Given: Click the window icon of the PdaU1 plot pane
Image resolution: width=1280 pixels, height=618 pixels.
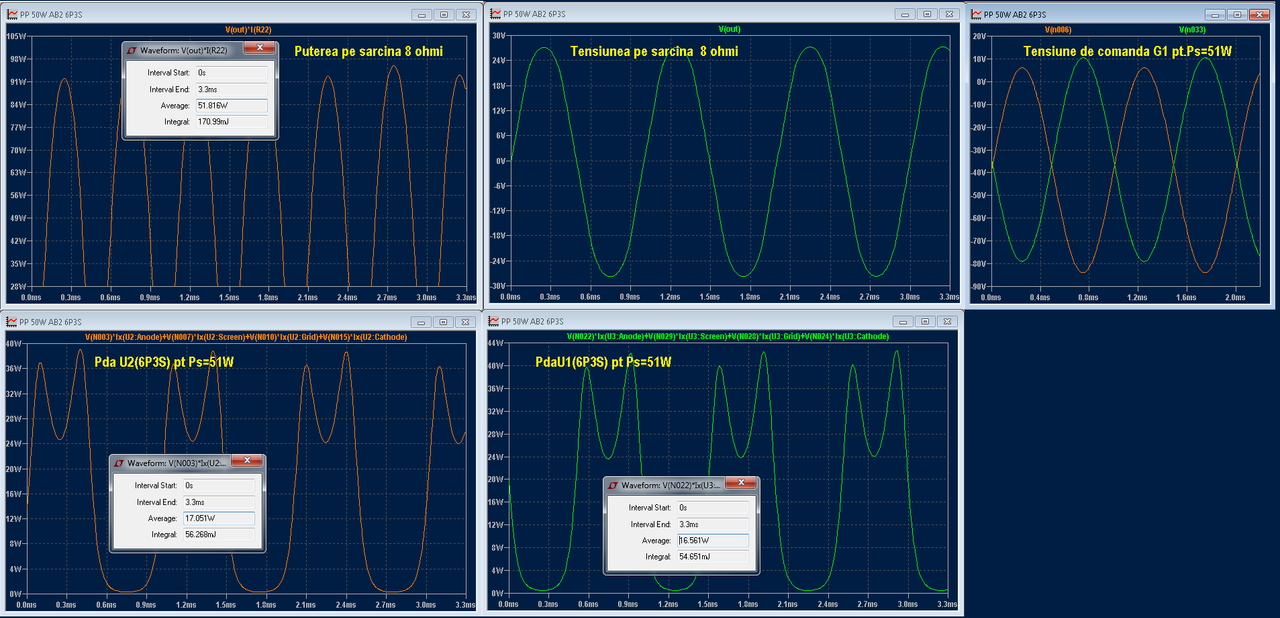Looking at the screenshot, I should click(492, 321).
